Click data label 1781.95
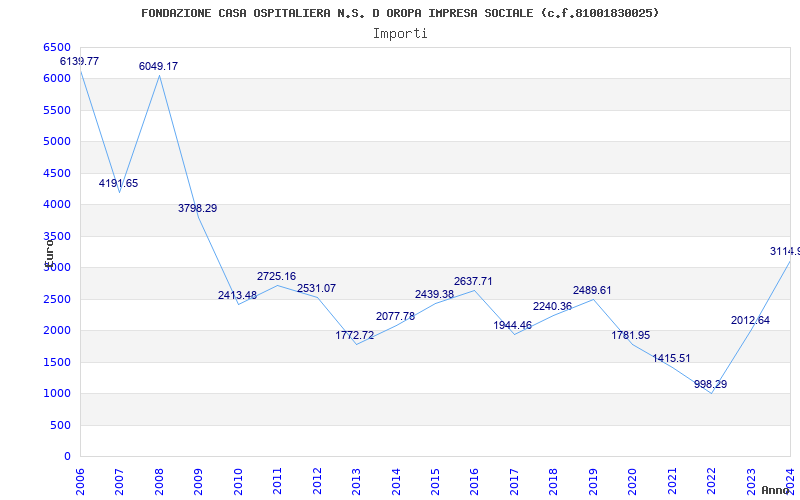This screenshot has height=500, width=800. [x=631, y=336]
